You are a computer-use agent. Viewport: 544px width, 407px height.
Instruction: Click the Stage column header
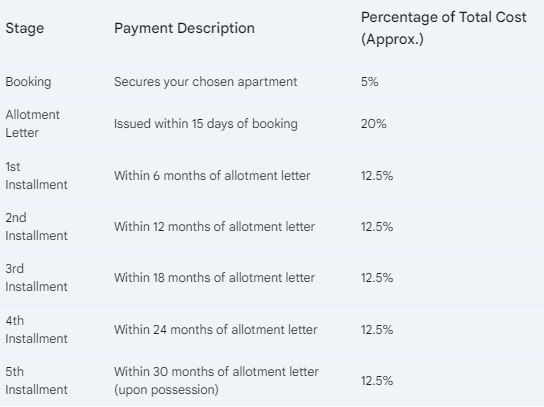point(25,28)
